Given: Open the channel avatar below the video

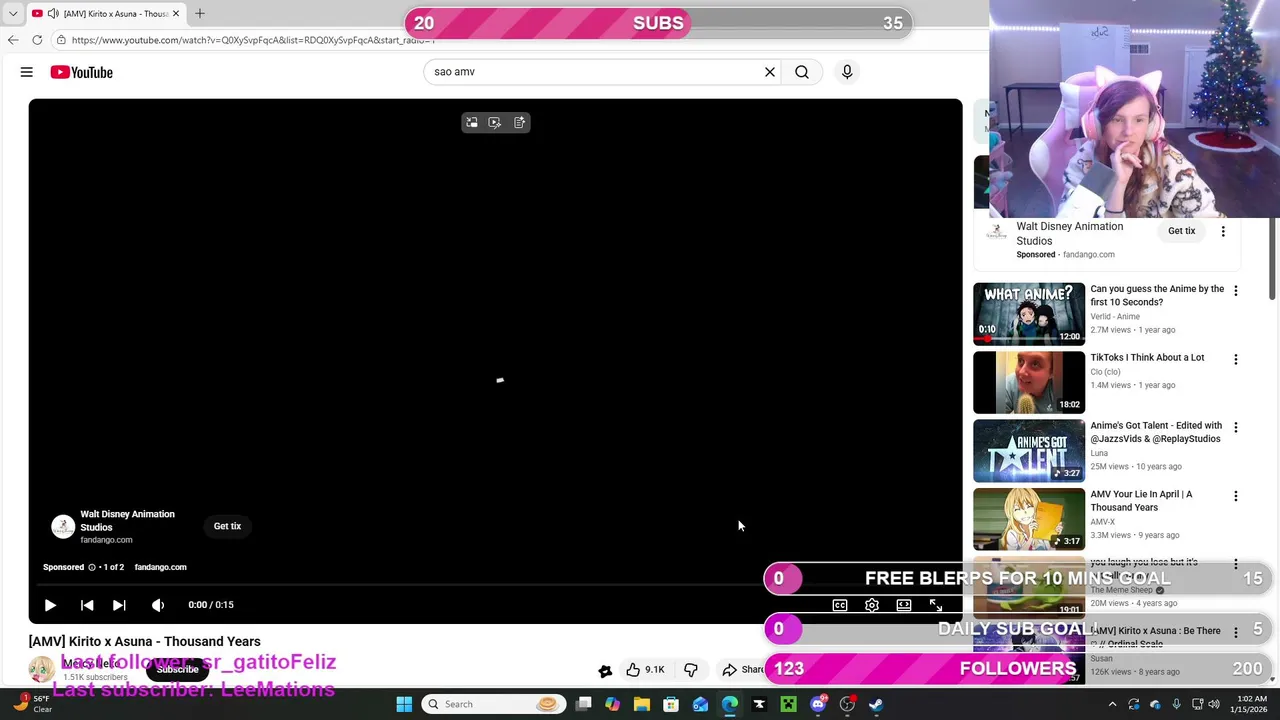Looking at the screenshot, I should click(x=41, y=670).
